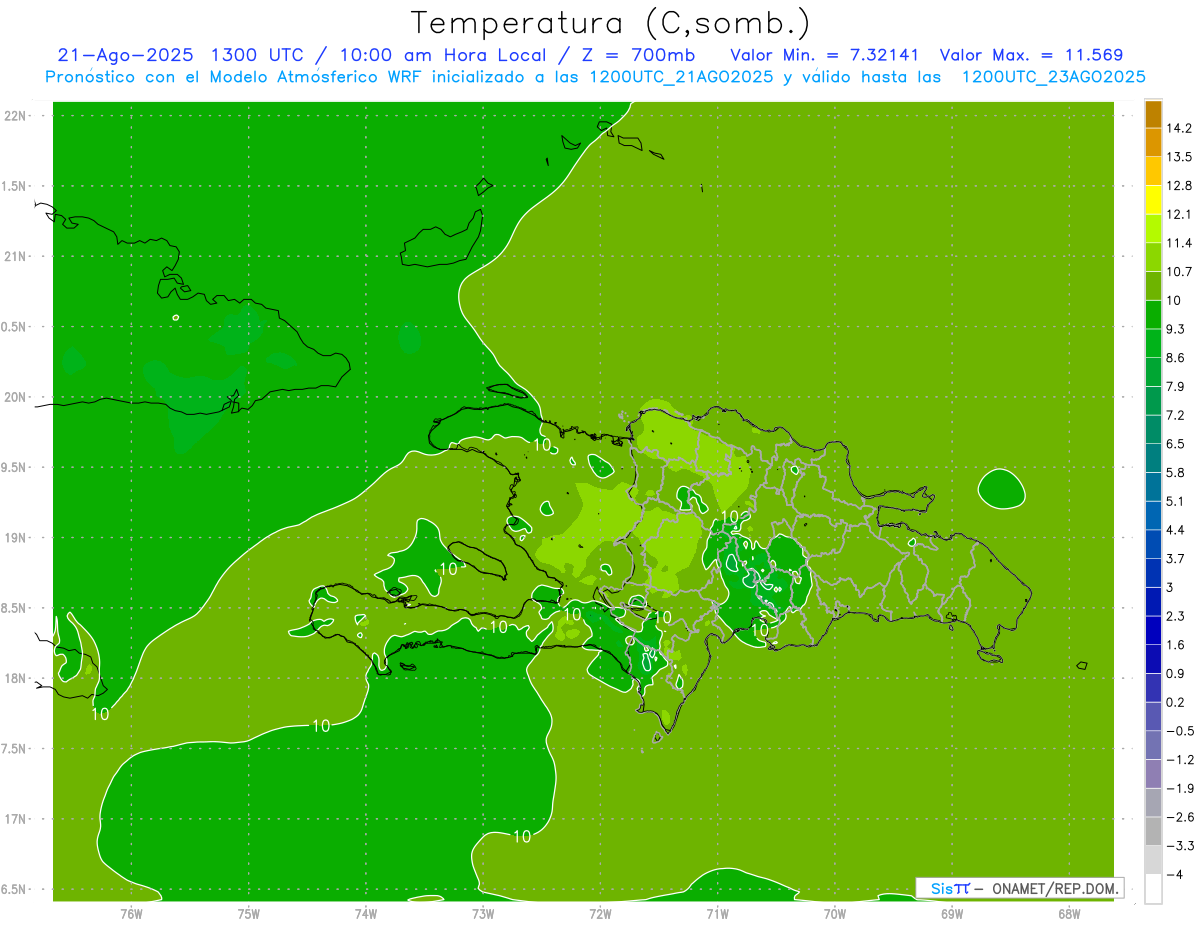Click the title 'Temperatura (C,somb.)'
The image size is (1200, 927).
coord(611,24)
